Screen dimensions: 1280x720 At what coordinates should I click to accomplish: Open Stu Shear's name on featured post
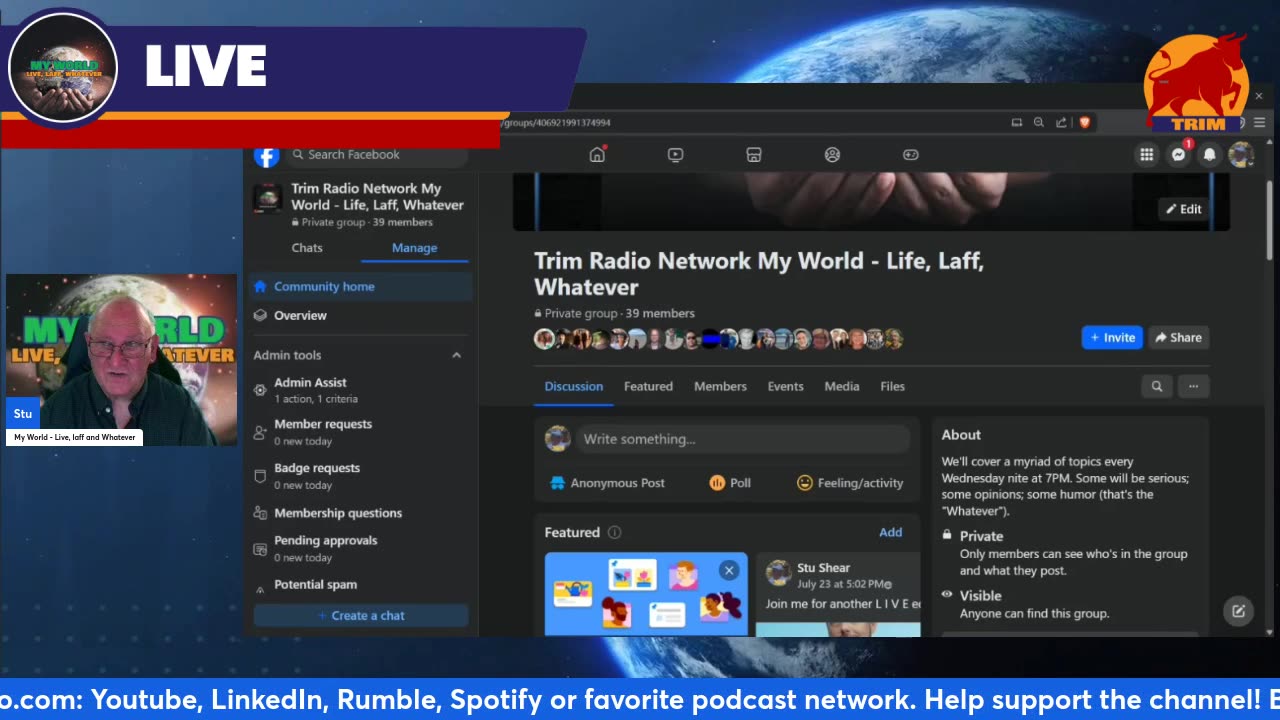click(823, 568)
